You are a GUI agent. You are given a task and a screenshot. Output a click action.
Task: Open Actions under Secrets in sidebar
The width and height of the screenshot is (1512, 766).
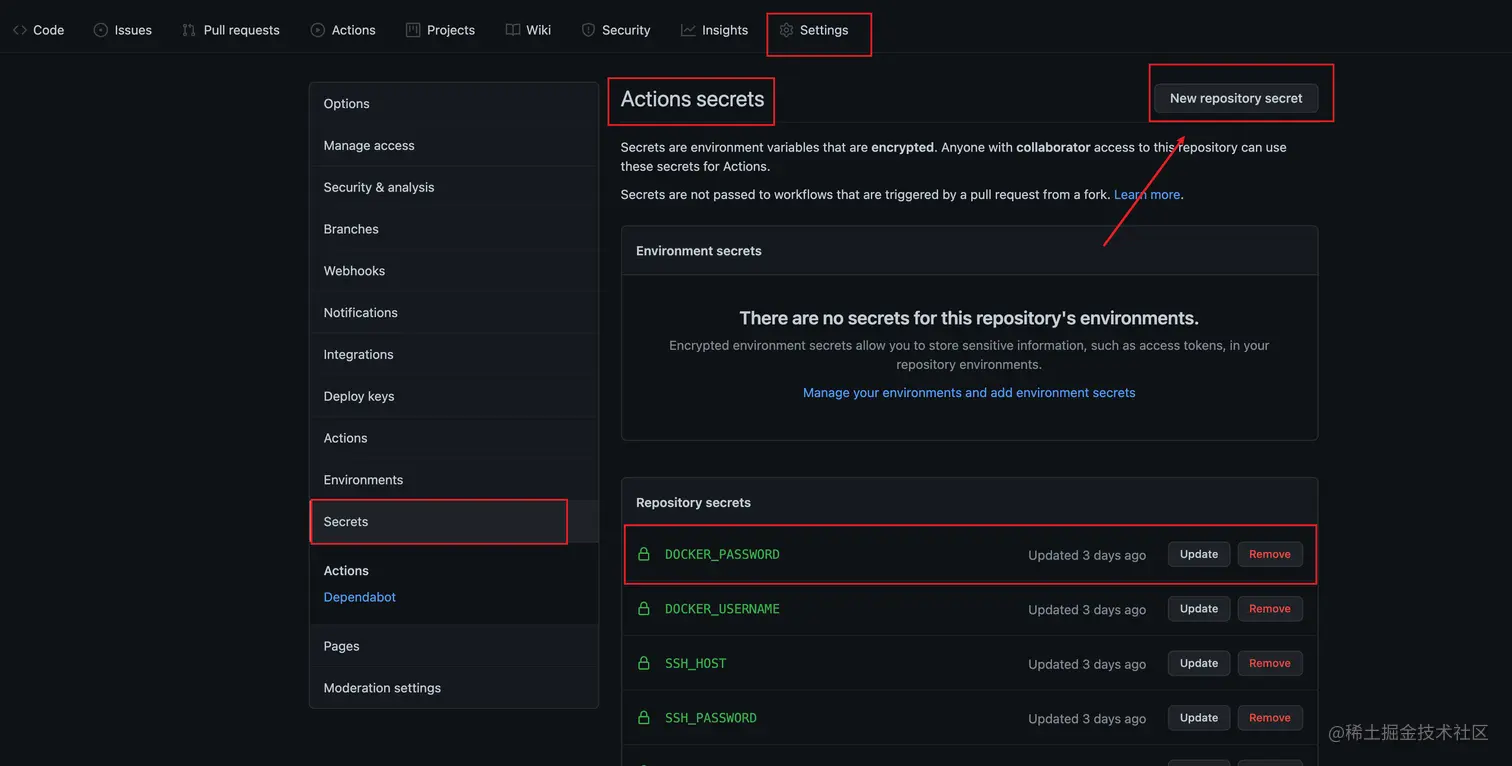coord(346,571)
